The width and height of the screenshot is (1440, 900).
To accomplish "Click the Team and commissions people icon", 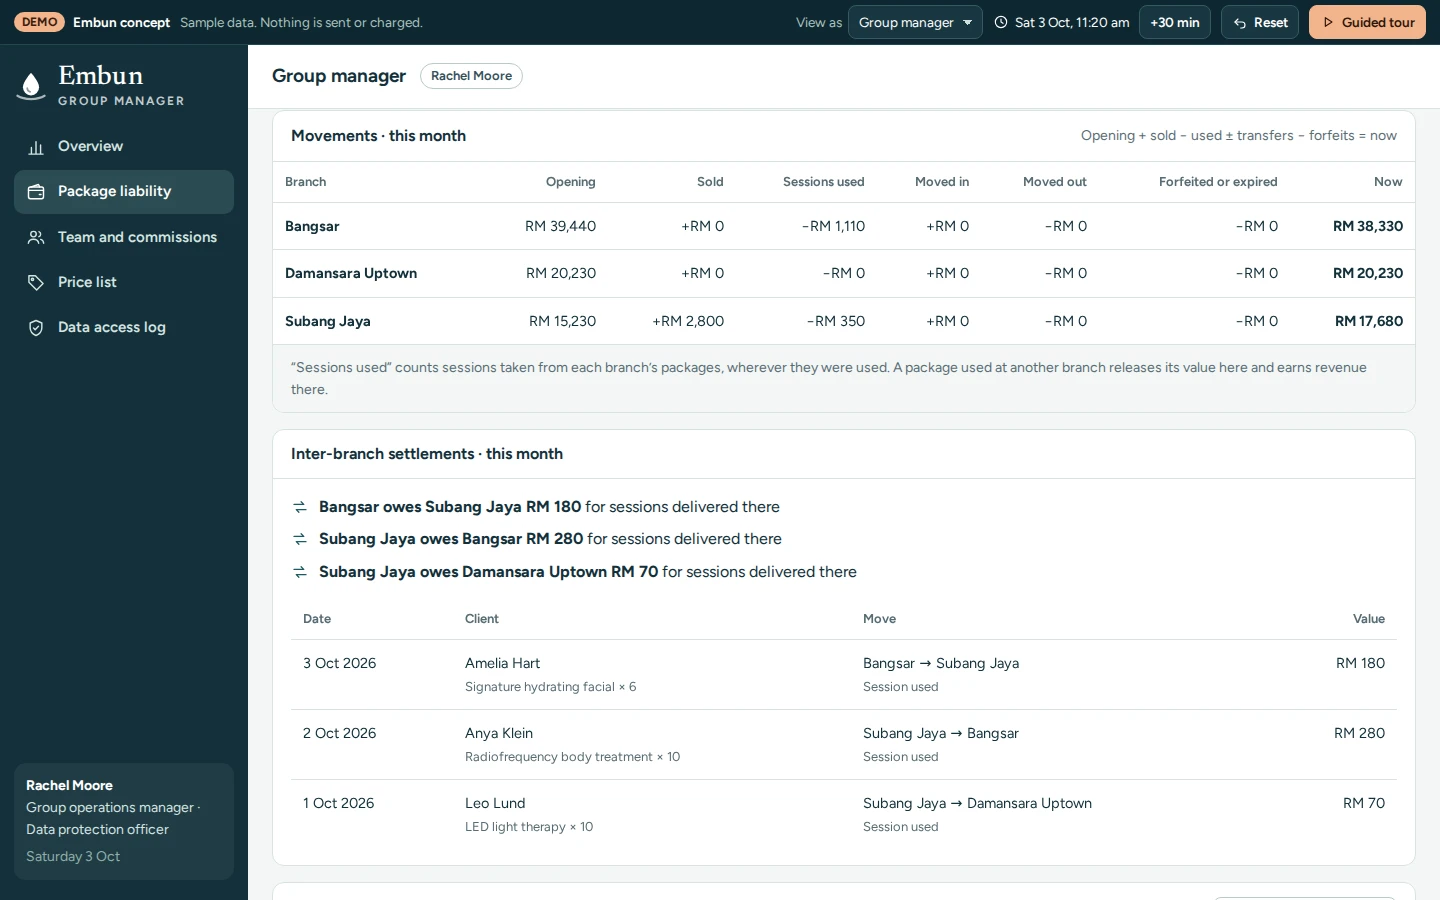I will pos(36,237).
